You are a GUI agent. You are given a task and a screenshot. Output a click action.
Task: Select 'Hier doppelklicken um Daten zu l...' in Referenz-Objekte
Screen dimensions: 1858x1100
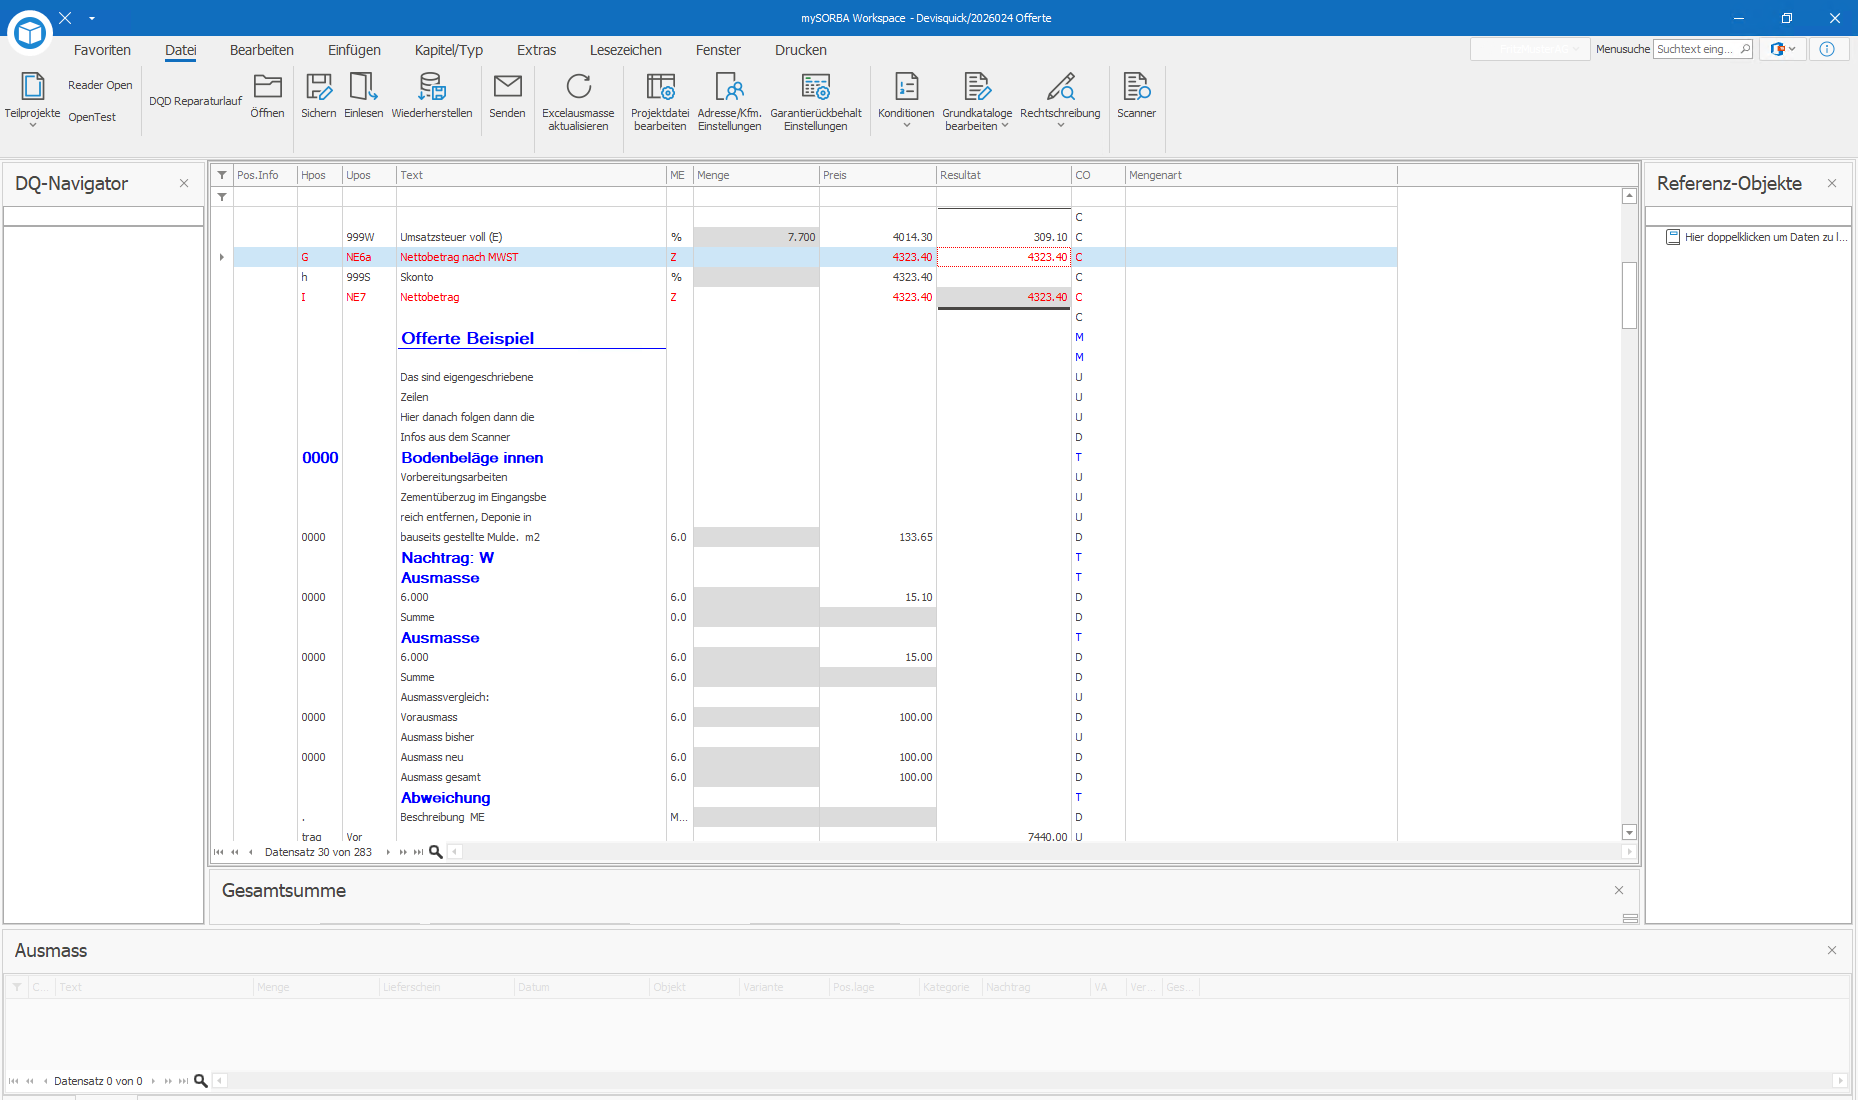tap(1765, 237)
